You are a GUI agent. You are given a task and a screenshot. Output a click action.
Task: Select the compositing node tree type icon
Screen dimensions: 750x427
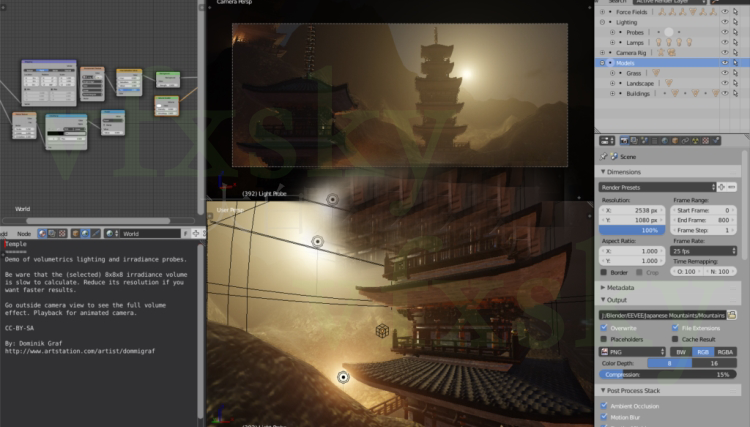click(52, 233)
